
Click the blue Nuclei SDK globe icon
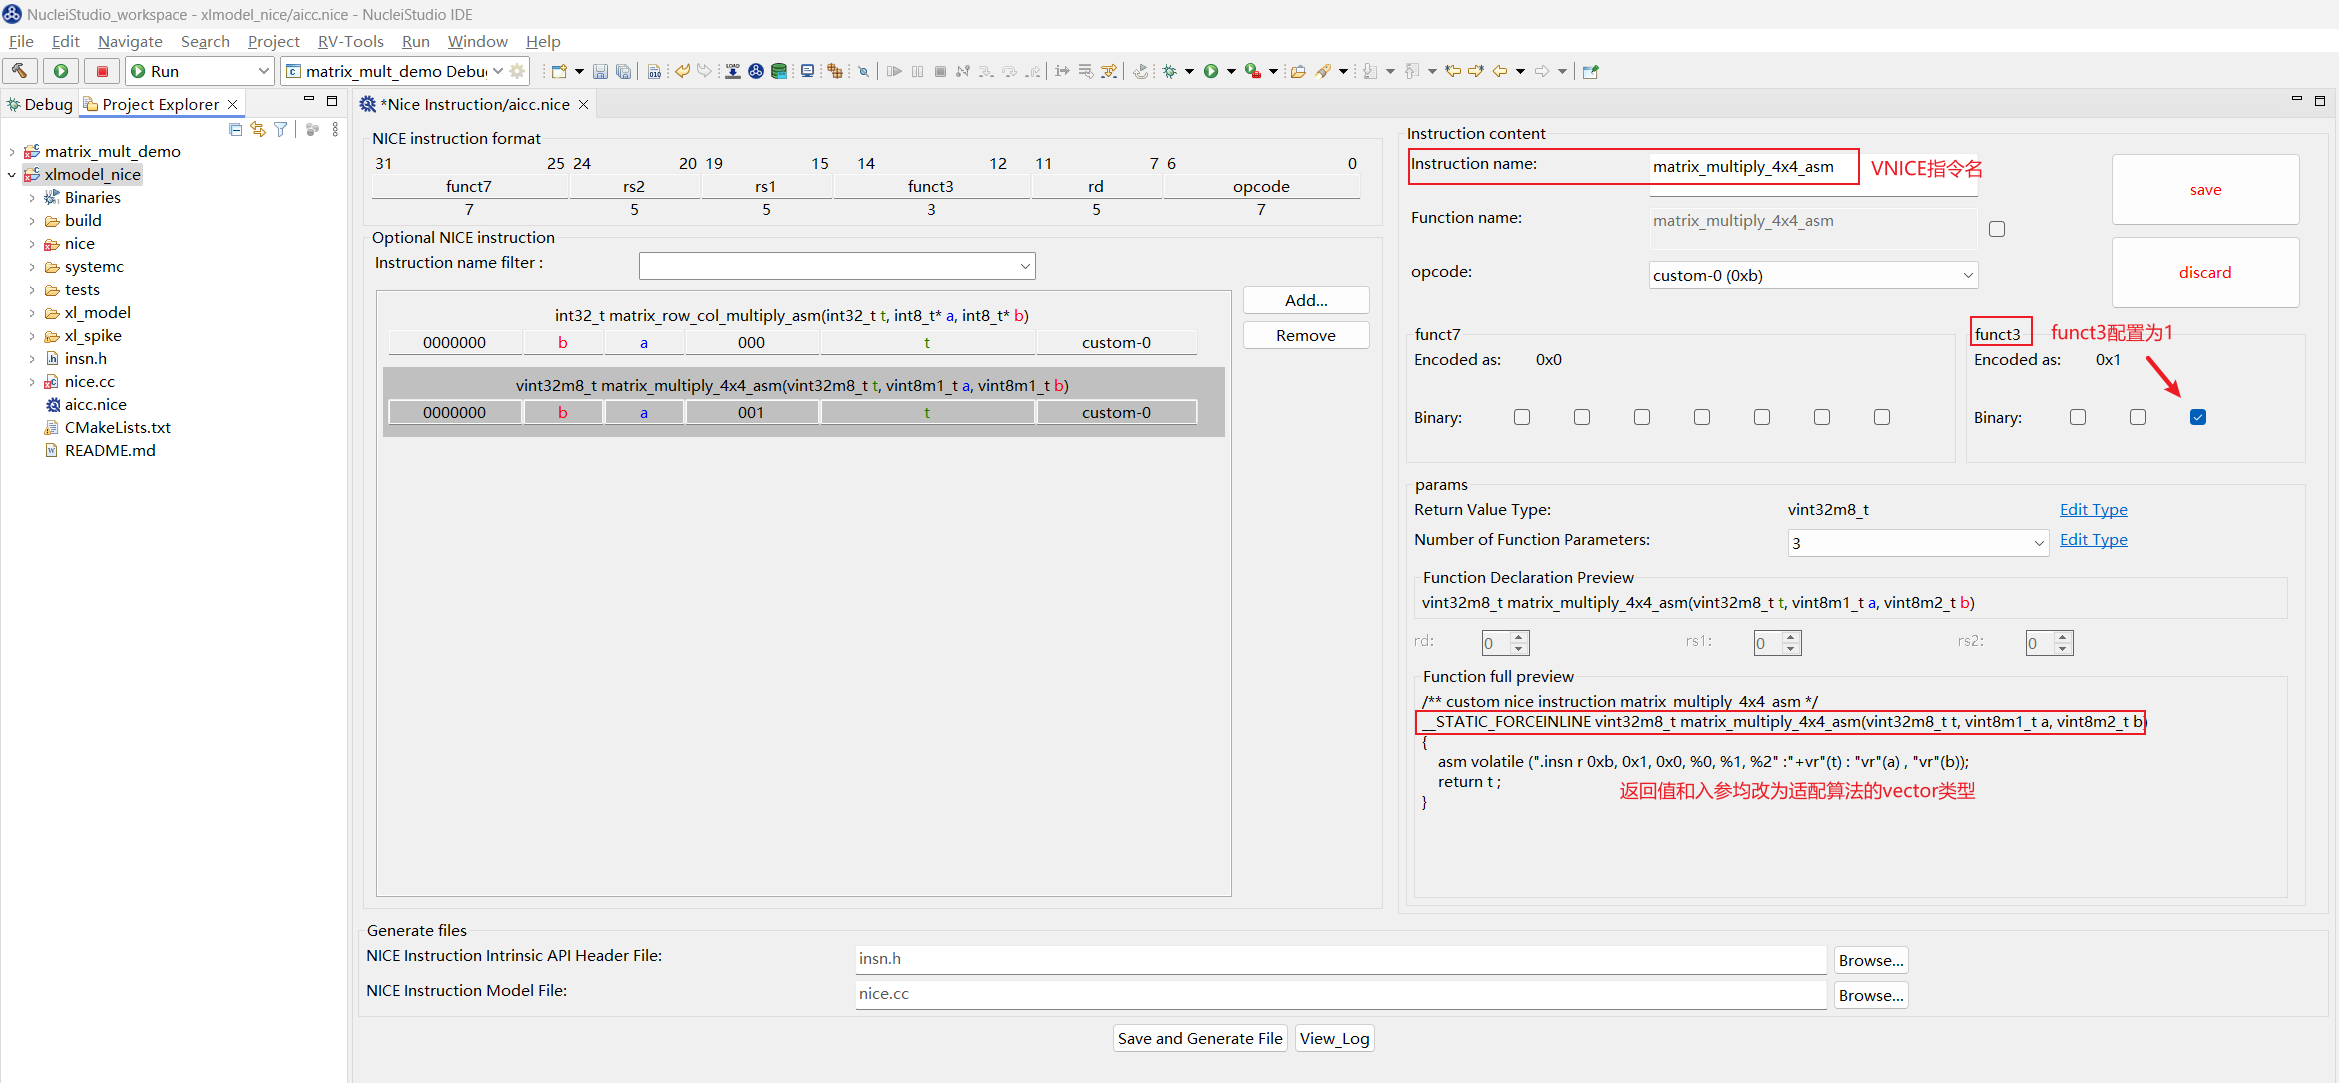click(756, 71)
